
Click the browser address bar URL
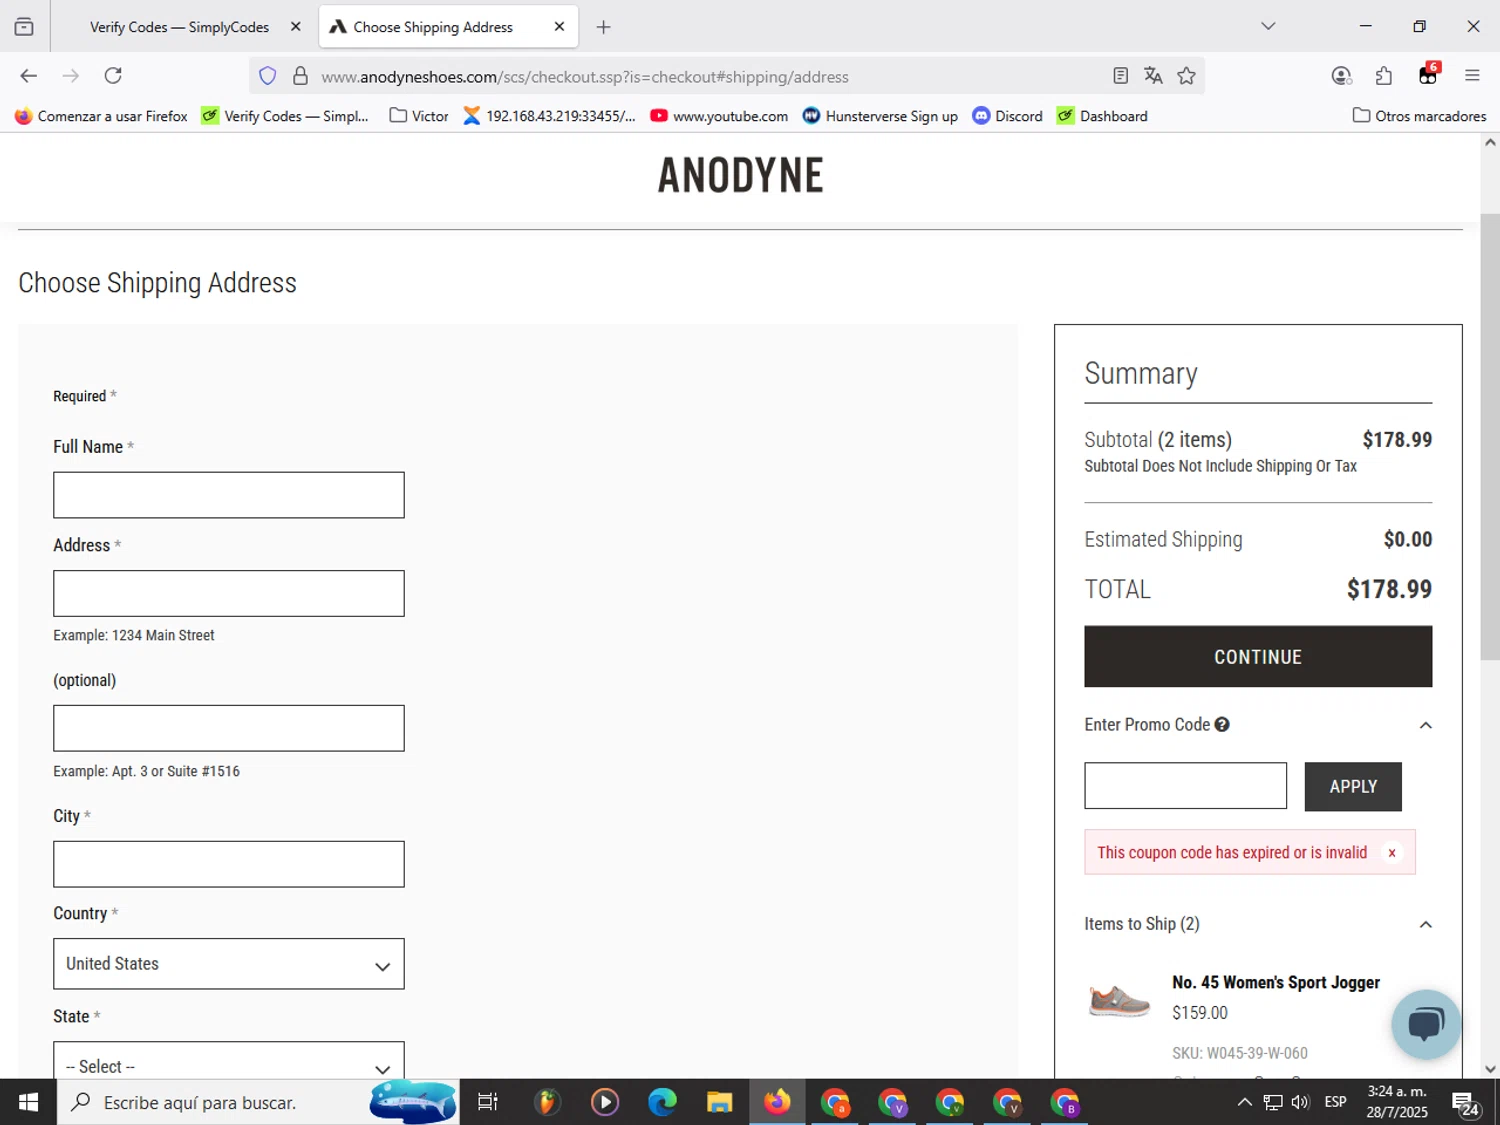585,77
